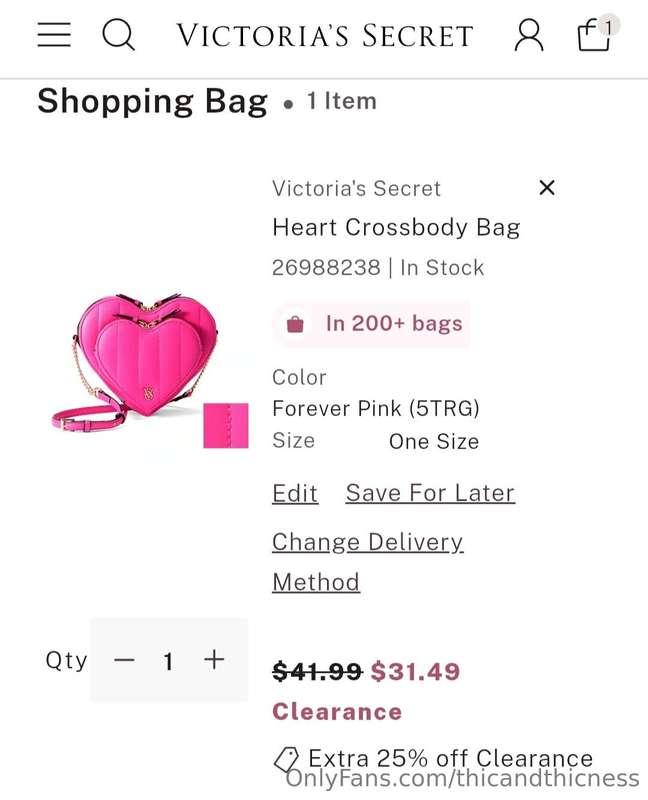Viewport: 648px width, 800px height.
Task: Remove the Heart Crossbody Bag item
Action: [547, 188]
